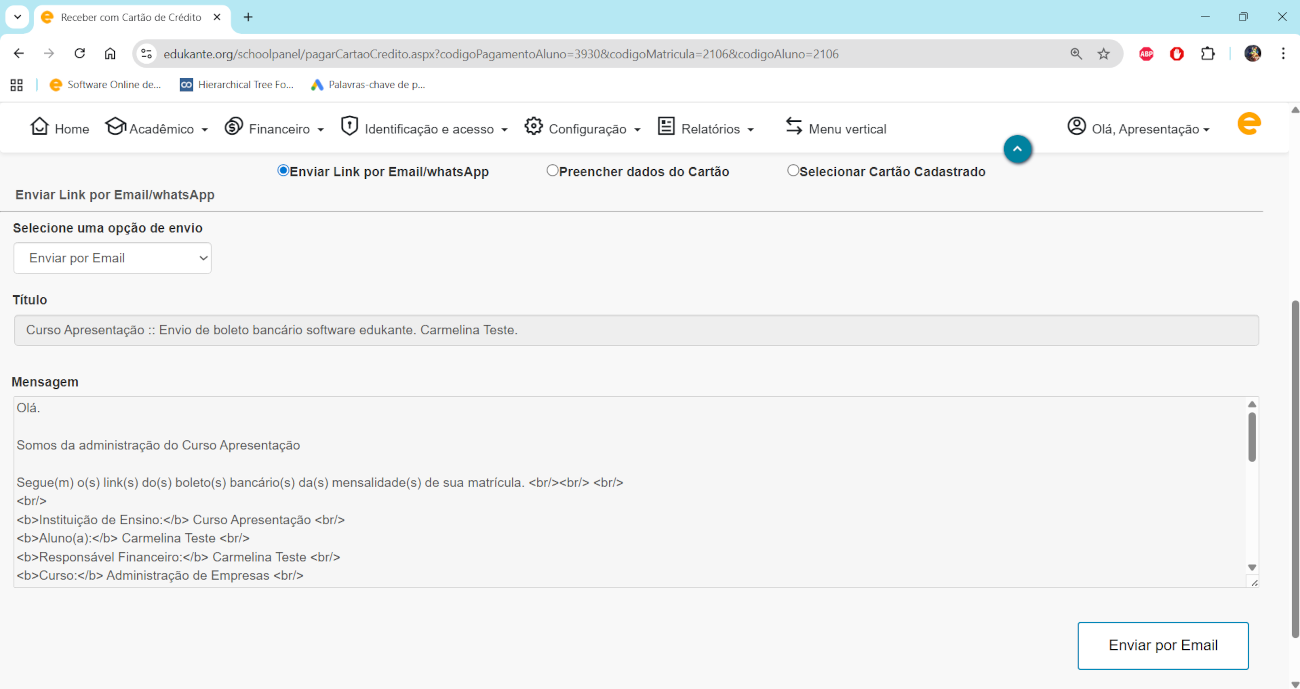Click the Mensagem textarea scrollbar thumb
This screenshot has width=1300, height=689.
(1251, 437)
